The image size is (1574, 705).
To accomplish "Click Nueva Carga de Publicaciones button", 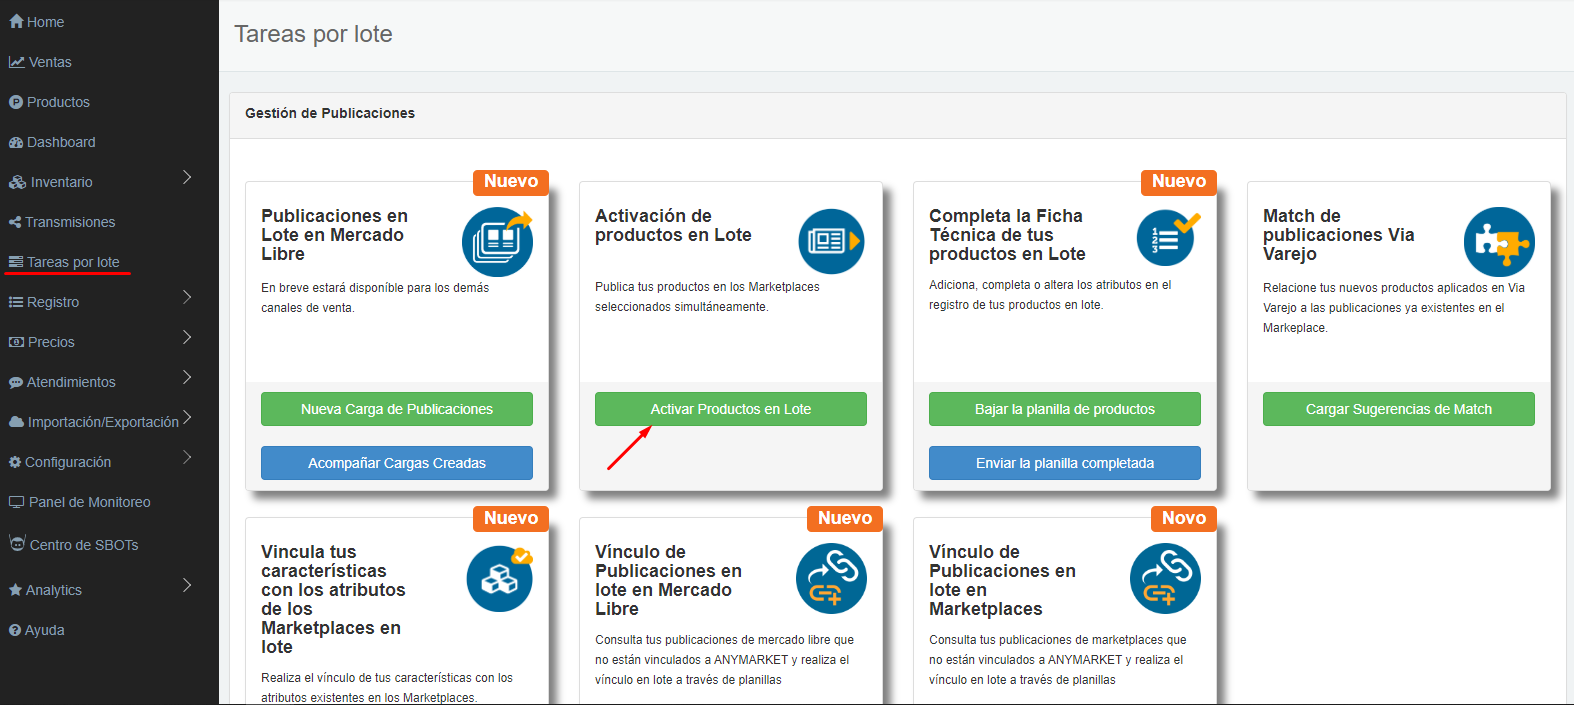I will coord(397,409).
